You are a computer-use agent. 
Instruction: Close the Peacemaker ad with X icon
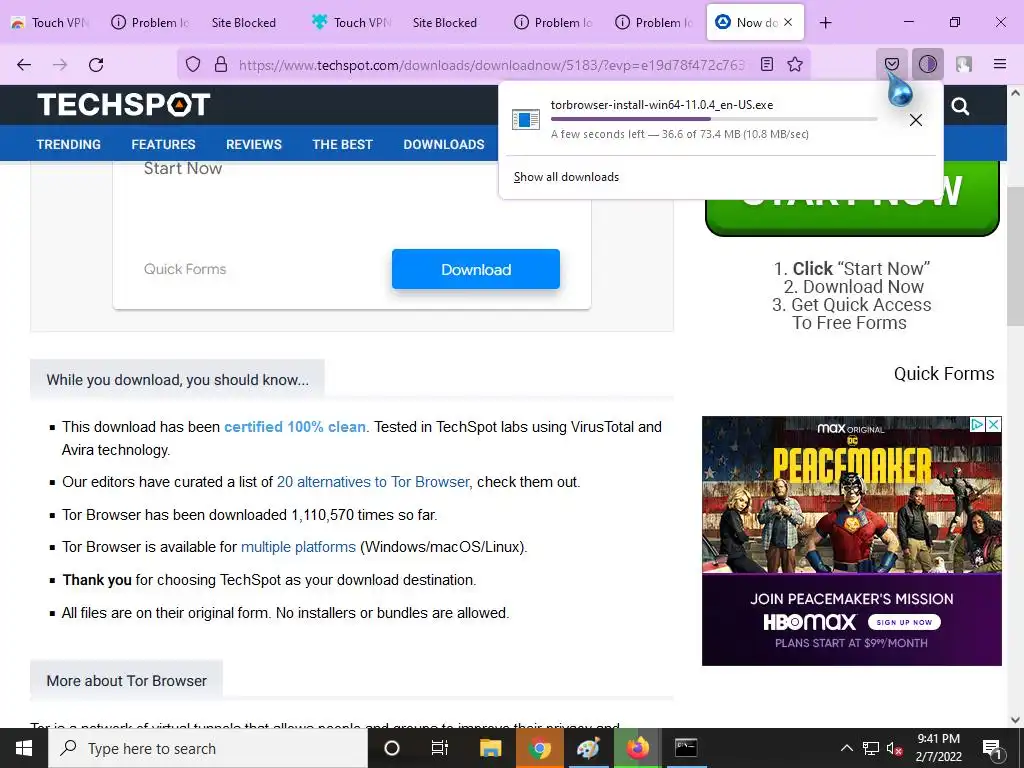(993, 424)
